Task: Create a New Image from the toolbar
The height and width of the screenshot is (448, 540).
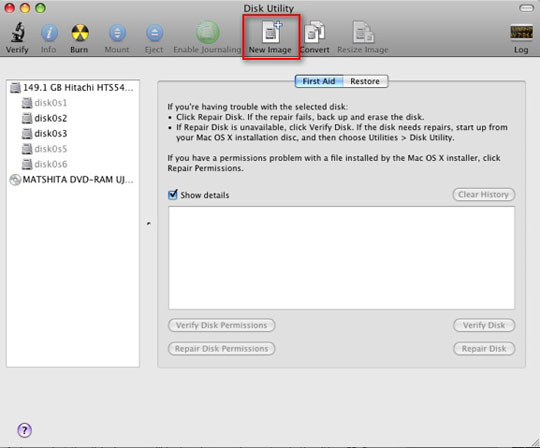Action: click(x=271, y=32)
